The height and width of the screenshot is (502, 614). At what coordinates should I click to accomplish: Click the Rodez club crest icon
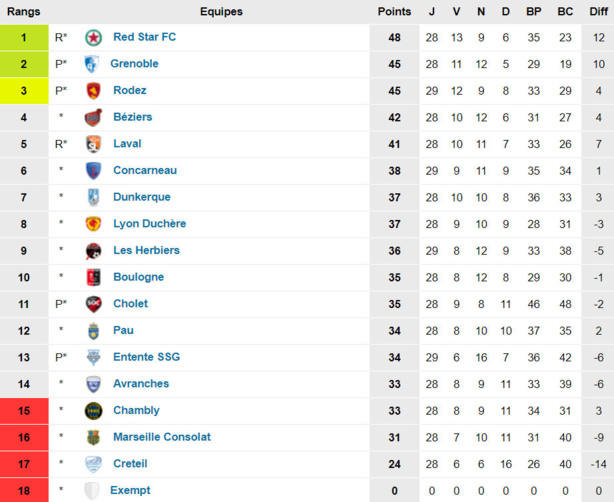pyautogui.click(x=93, y=91)
